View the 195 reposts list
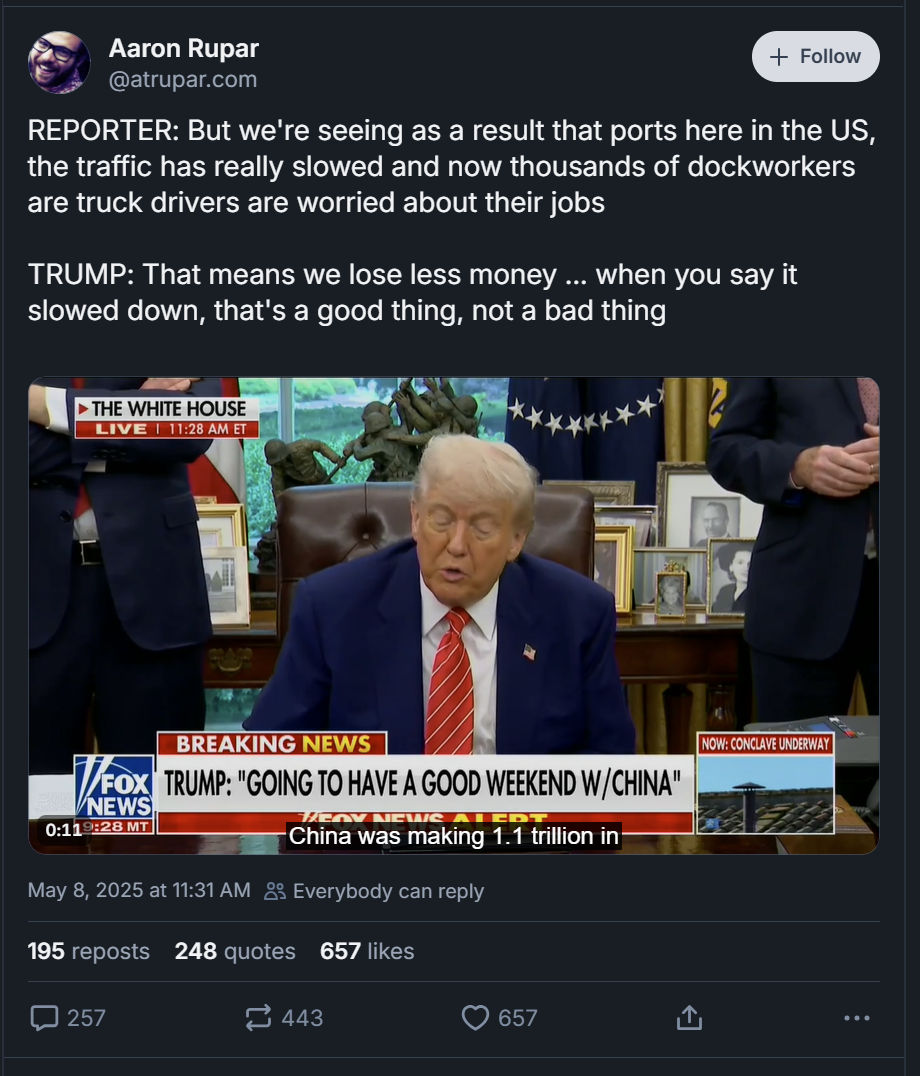Screen dimensions: 920x1076 tap(89, 951)
